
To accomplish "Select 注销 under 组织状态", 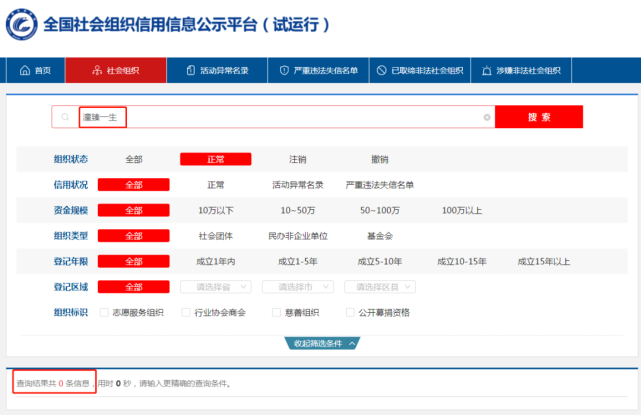I will coord(298,159).
